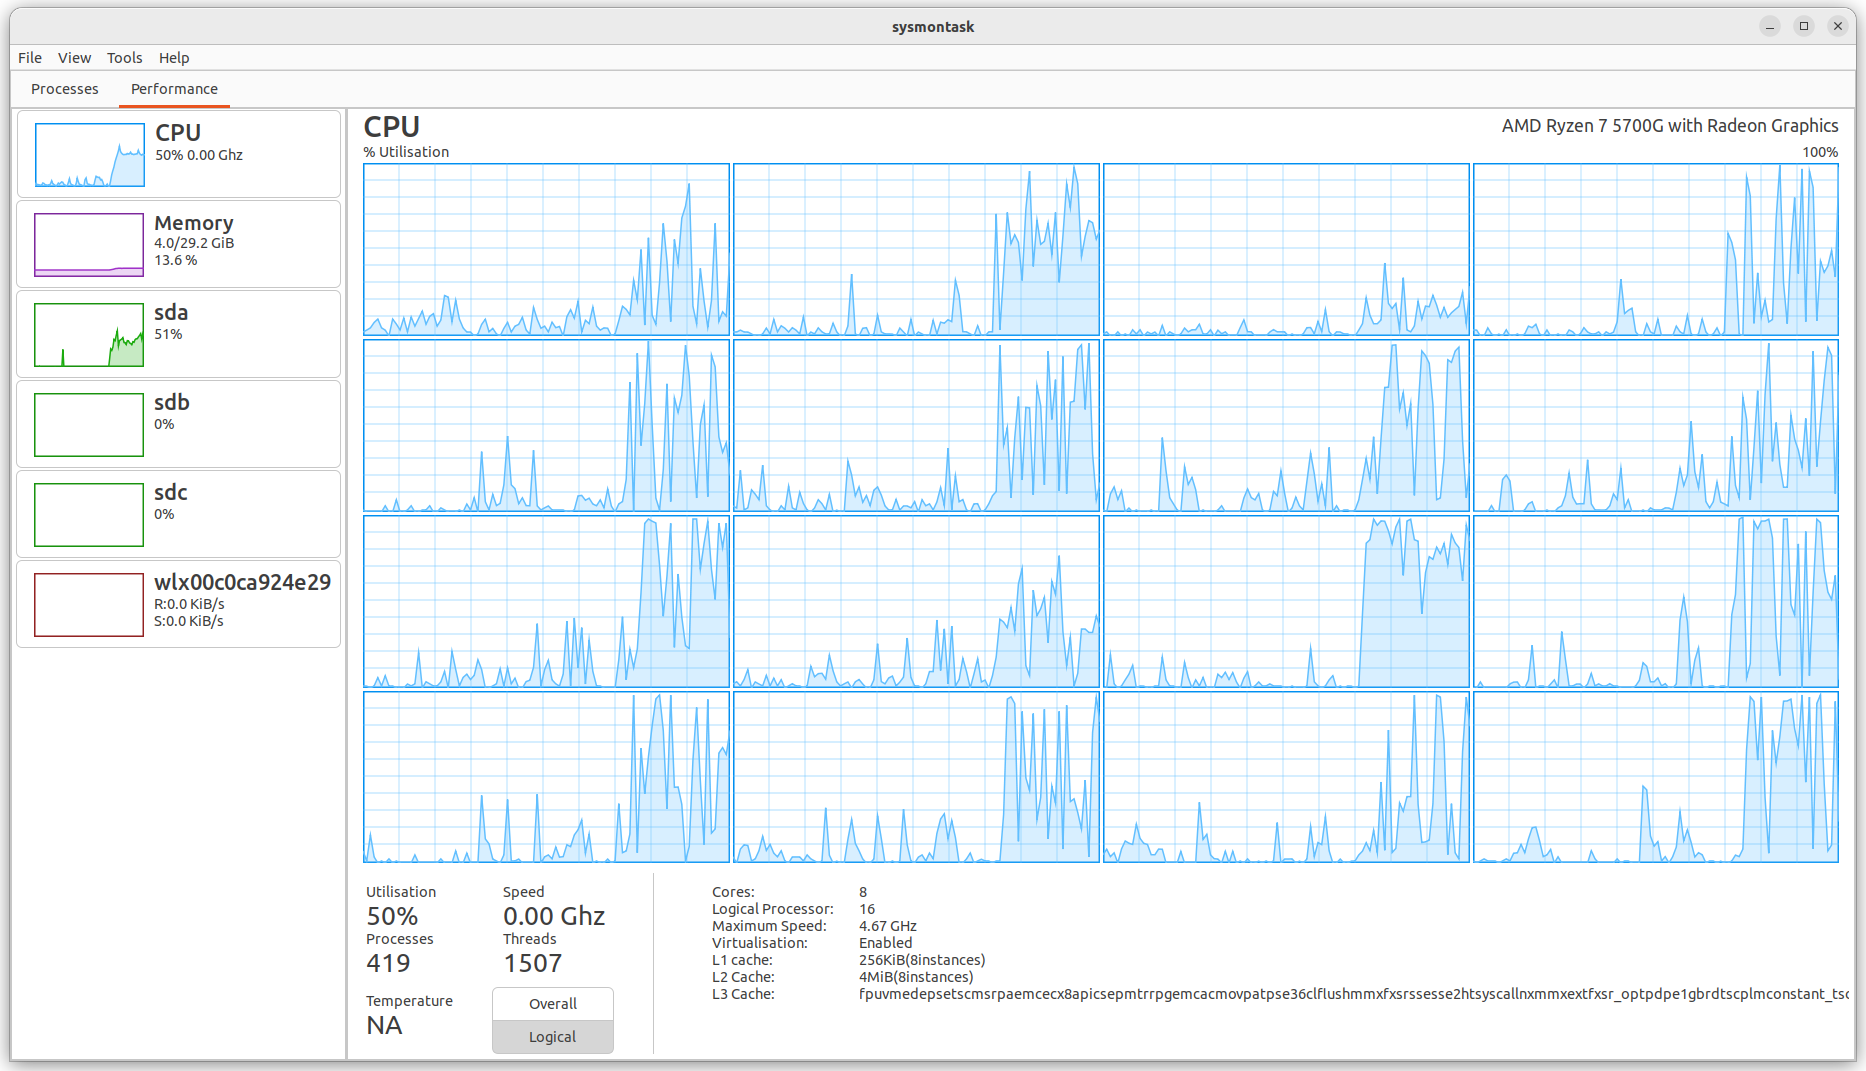Toggle the sda graph display
The width and height of the screenshot is (1866, 1071).
point(88,333)
